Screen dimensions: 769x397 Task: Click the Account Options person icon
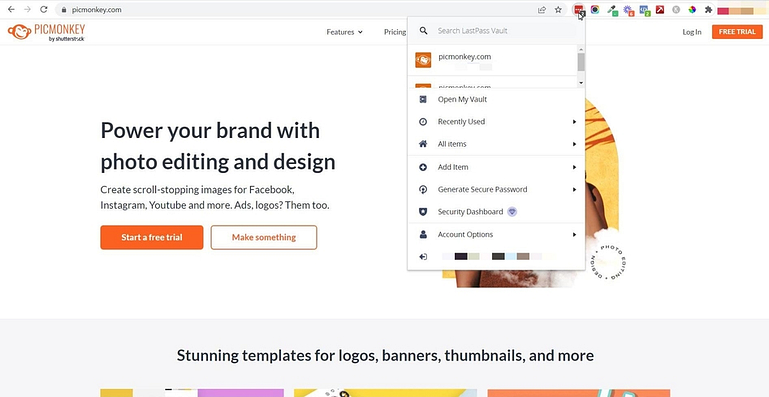(x=423, y=235)
